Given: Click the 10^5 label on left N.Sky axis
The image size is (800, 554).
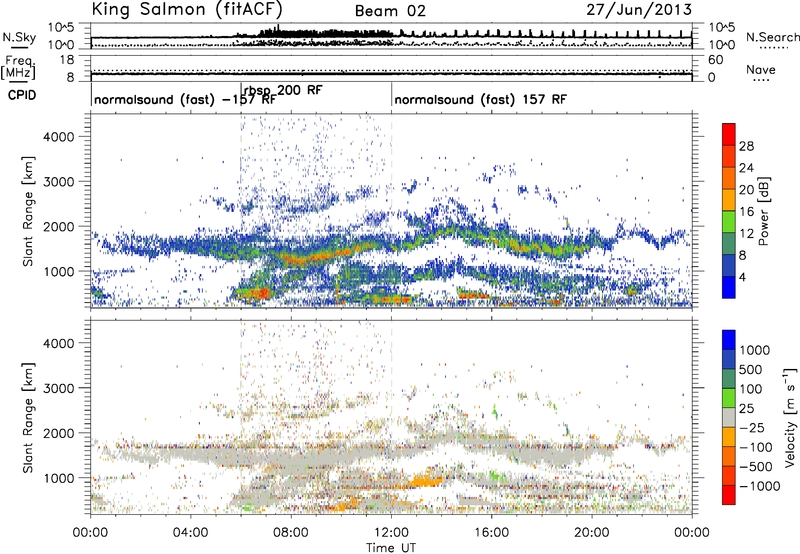Looking at the screenshot, I should point(61,27).
